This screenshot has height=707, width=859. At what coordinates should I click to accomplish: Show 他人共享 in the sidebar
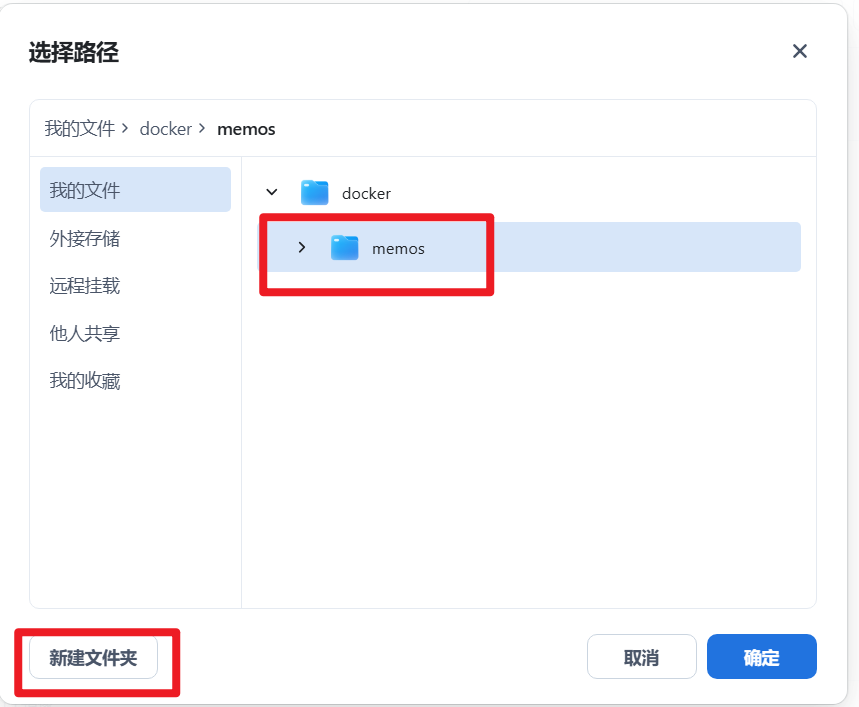click(85, 333)
